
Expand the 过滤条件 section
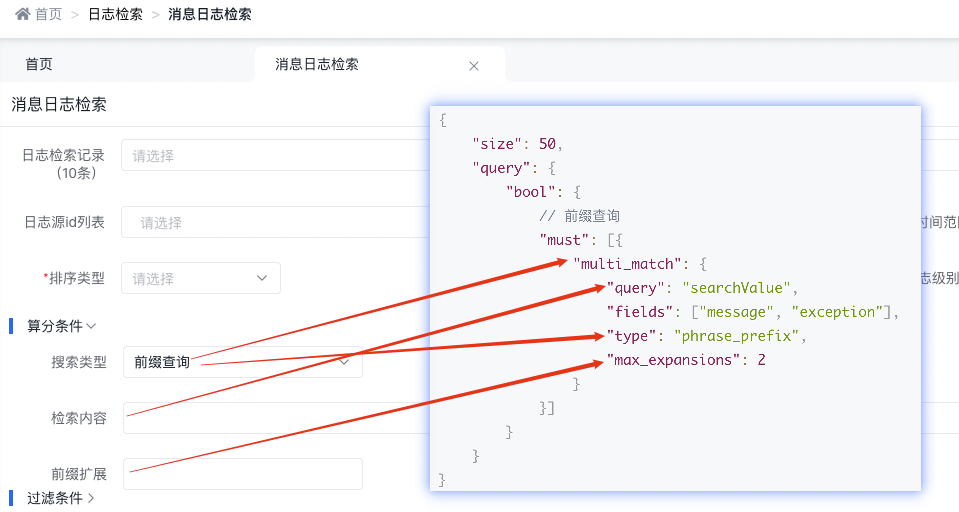pyautogui.click(x=61, y=498)
